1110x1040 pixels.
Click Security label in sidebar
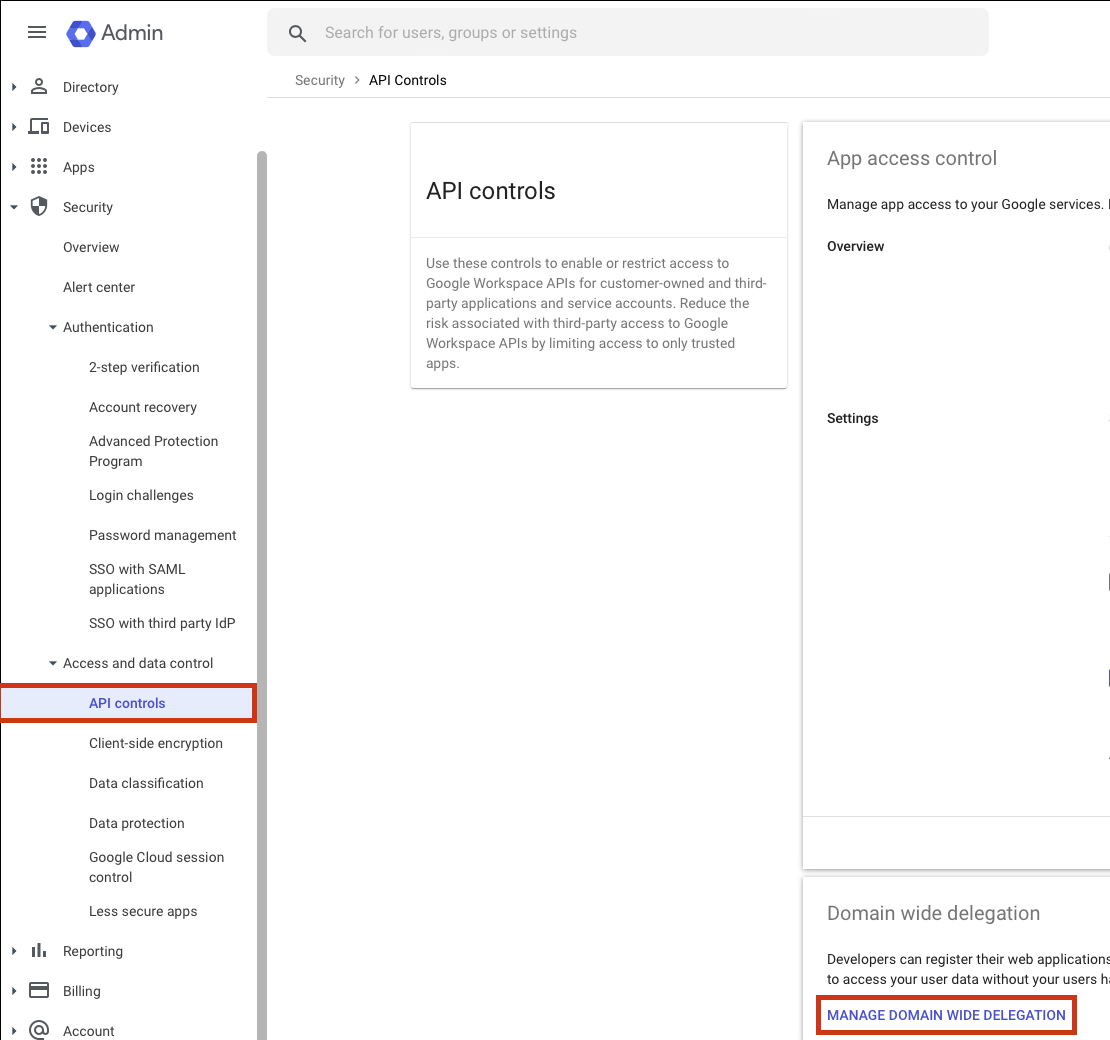click(88, 207)
